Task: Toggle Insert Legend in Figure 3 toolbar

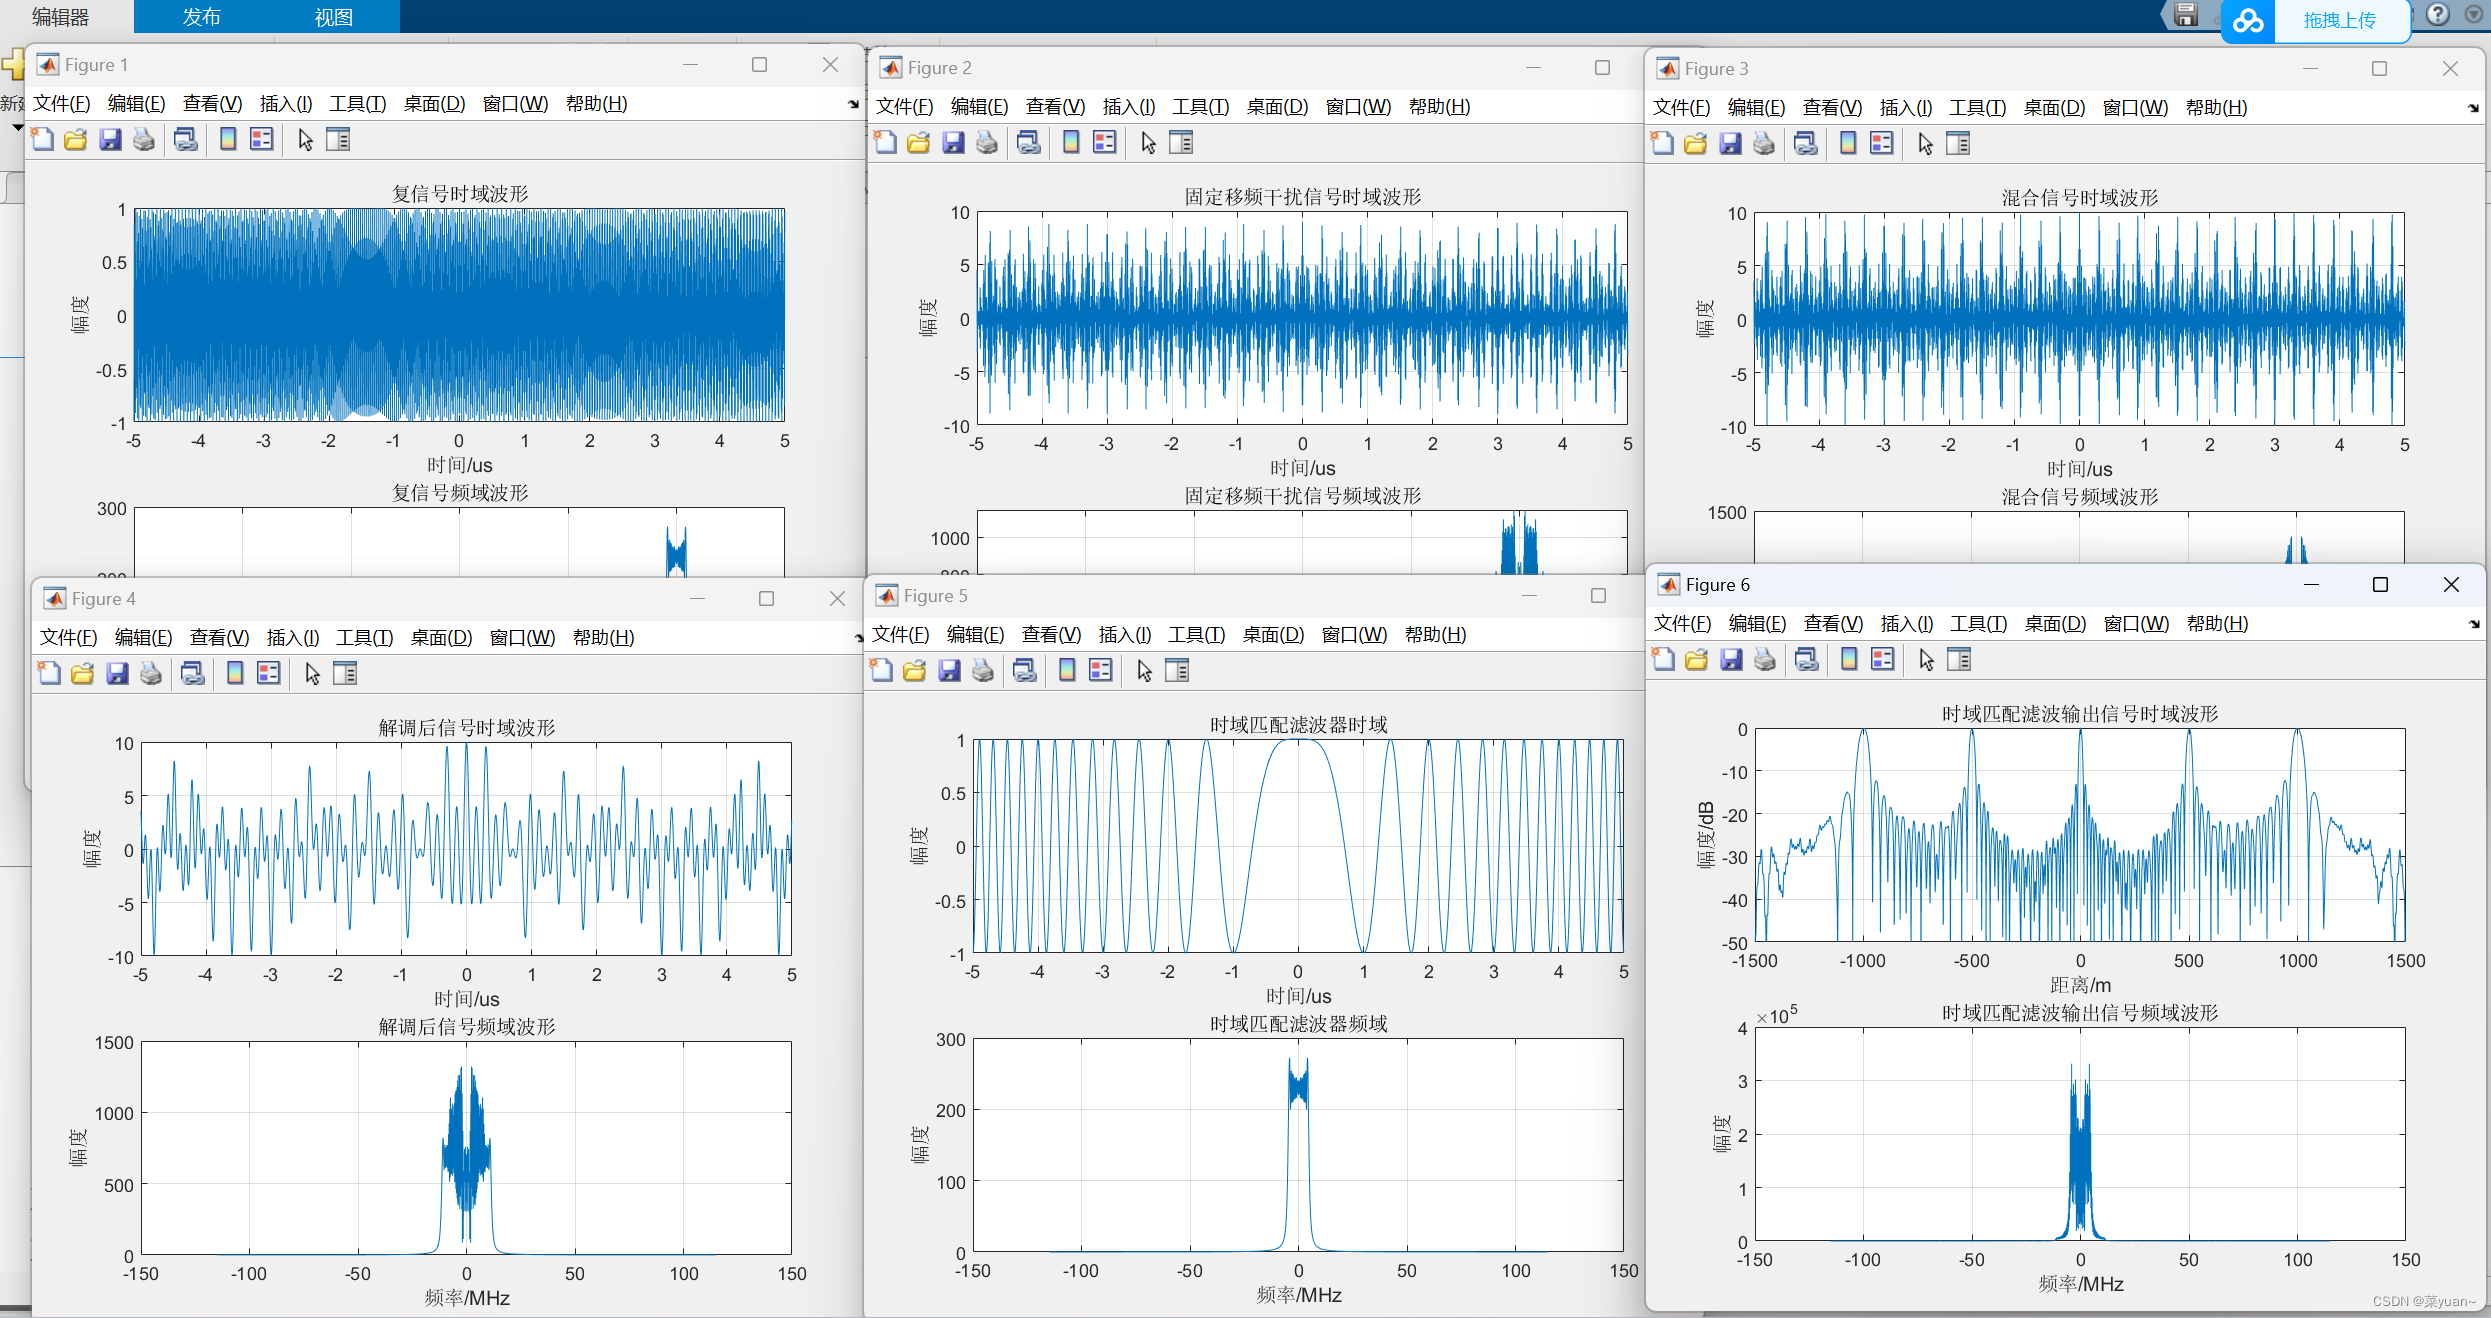Action: tap(1882, 144)
